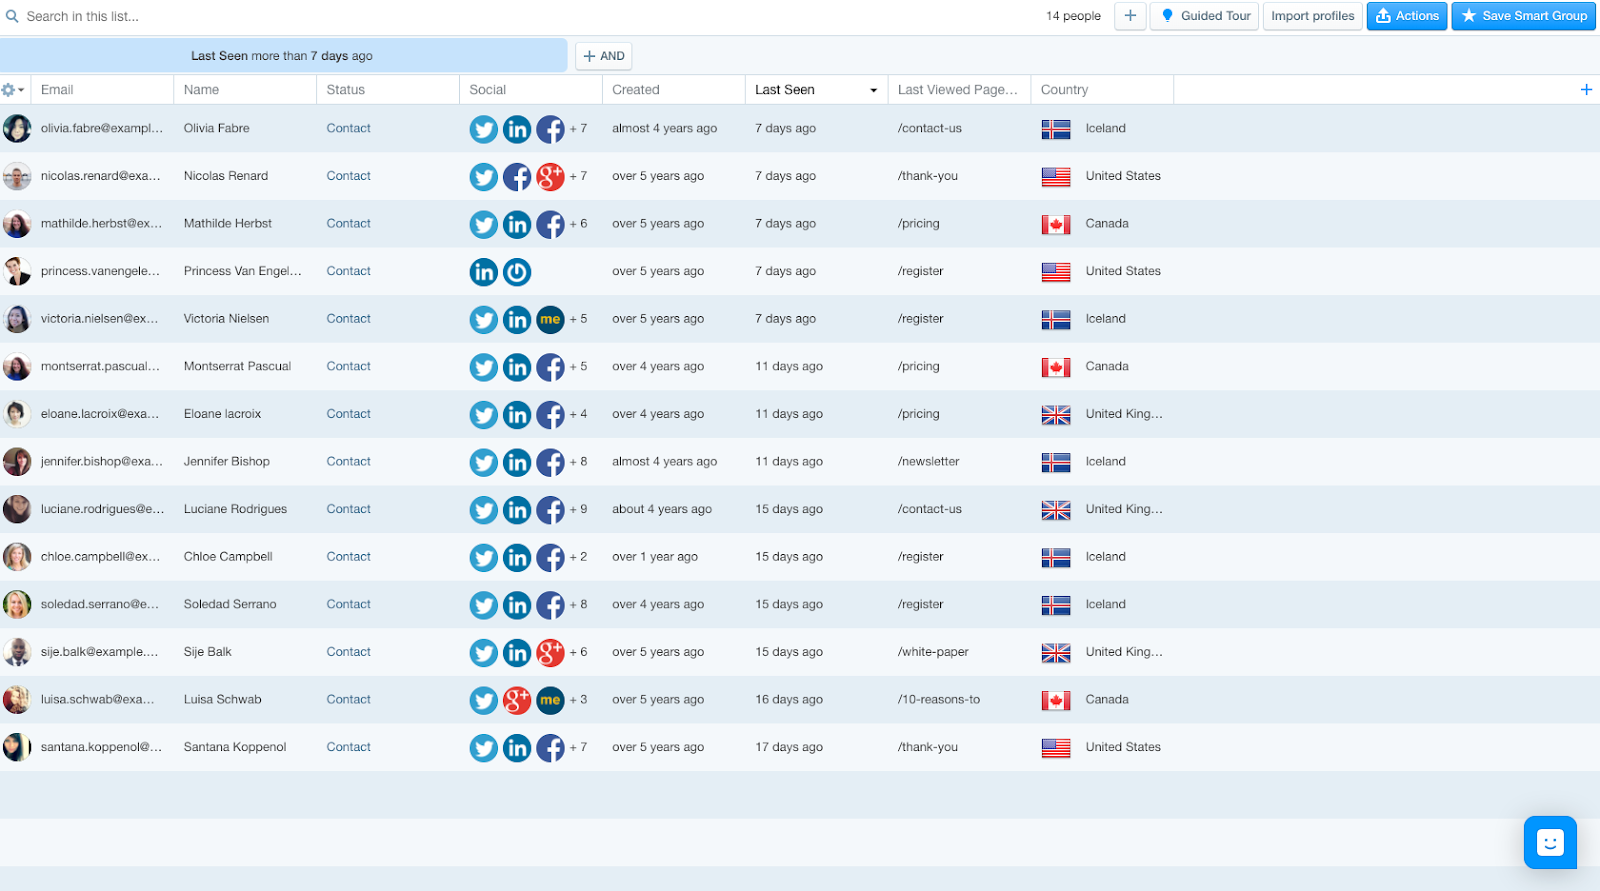Open Santana Koppenol's Contact status link
Screen dimensions: 1600x891
point(348,747)
